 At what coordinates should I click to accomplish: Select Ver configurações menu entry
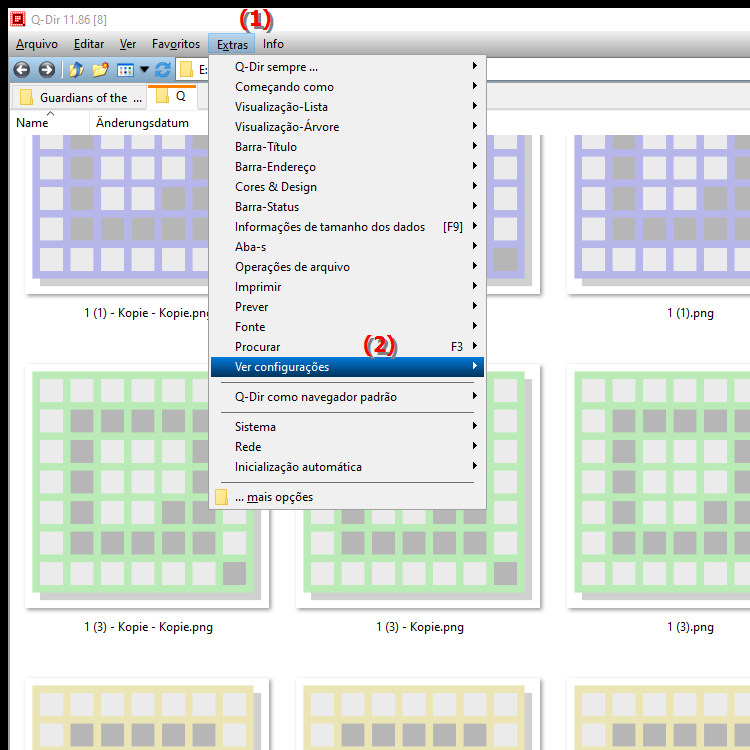click(347, 367)
